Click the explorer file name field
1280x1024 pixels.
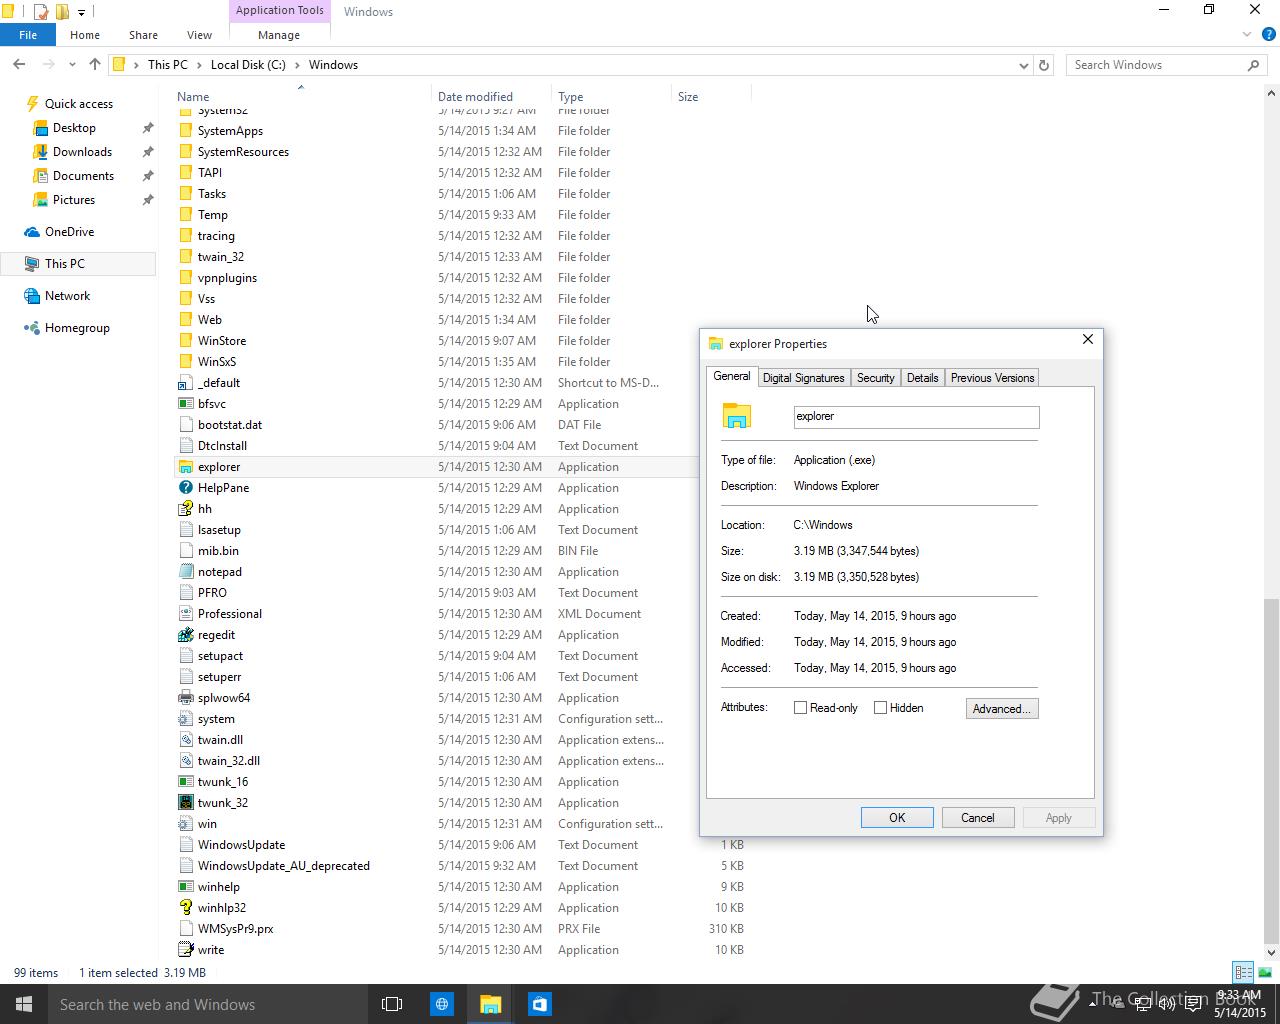(x=916, y=417)
